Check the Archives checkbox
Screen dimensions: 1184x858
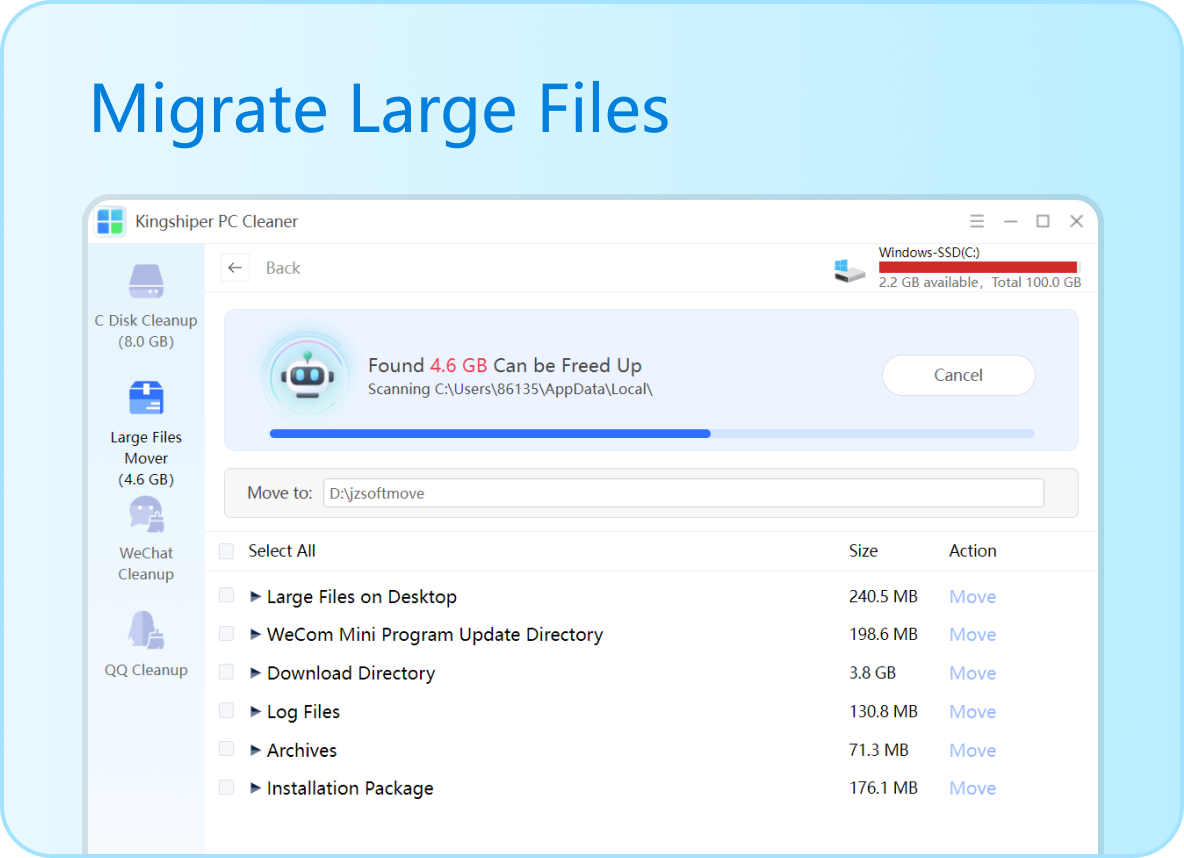click(x=227, y=748)
